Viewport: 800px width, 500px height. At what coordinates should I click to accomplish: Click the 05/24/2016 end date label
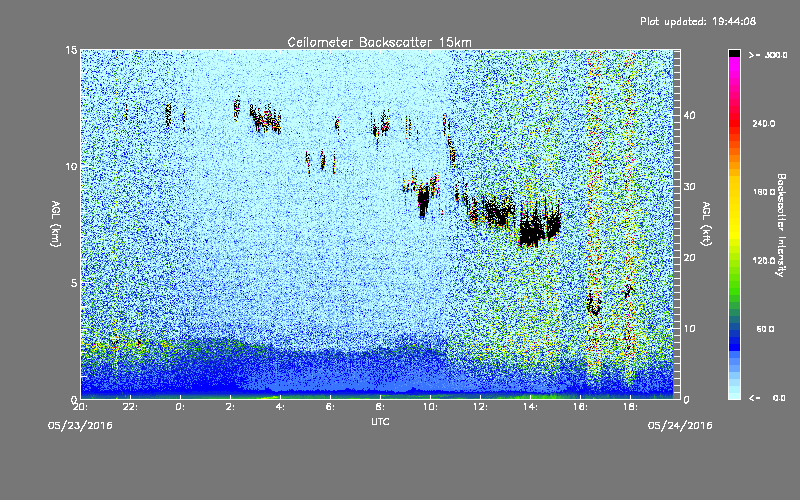tap(680, 426)
